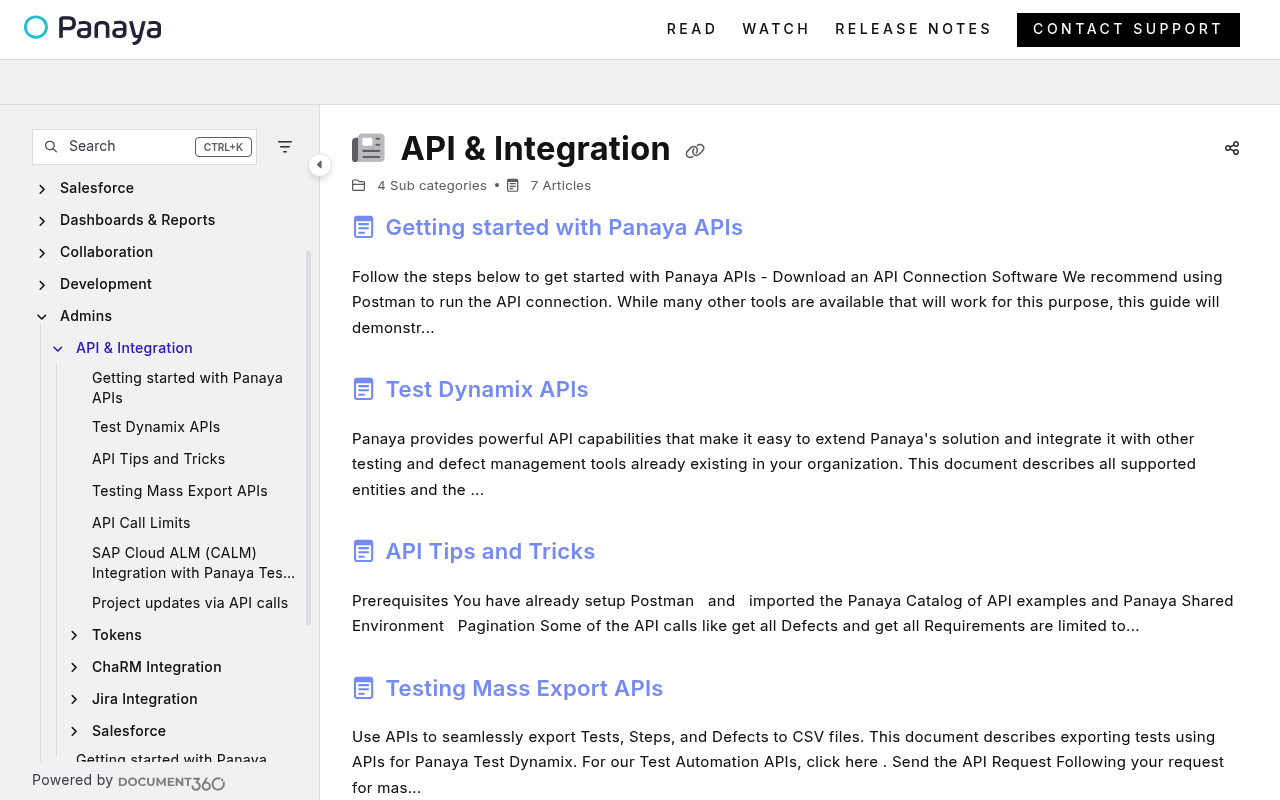
Task: Click the document icon next to Testing Mass Export APIs heading
Action: click(x=363, y=688)
